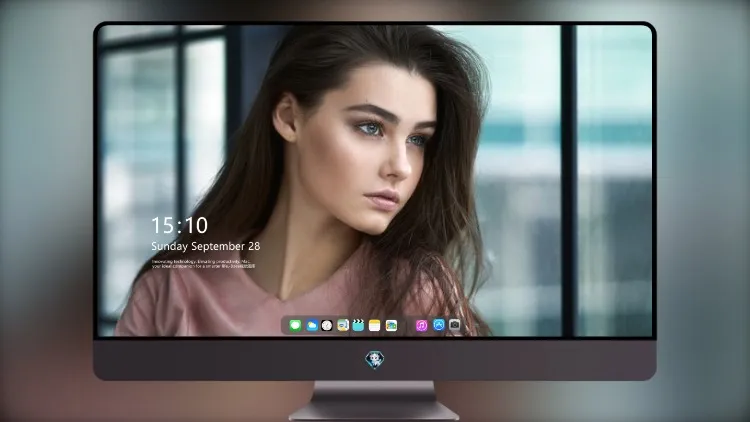750x422 pixels.
Task: Click the small tagline text under date
Action: (x=203, y=264)
